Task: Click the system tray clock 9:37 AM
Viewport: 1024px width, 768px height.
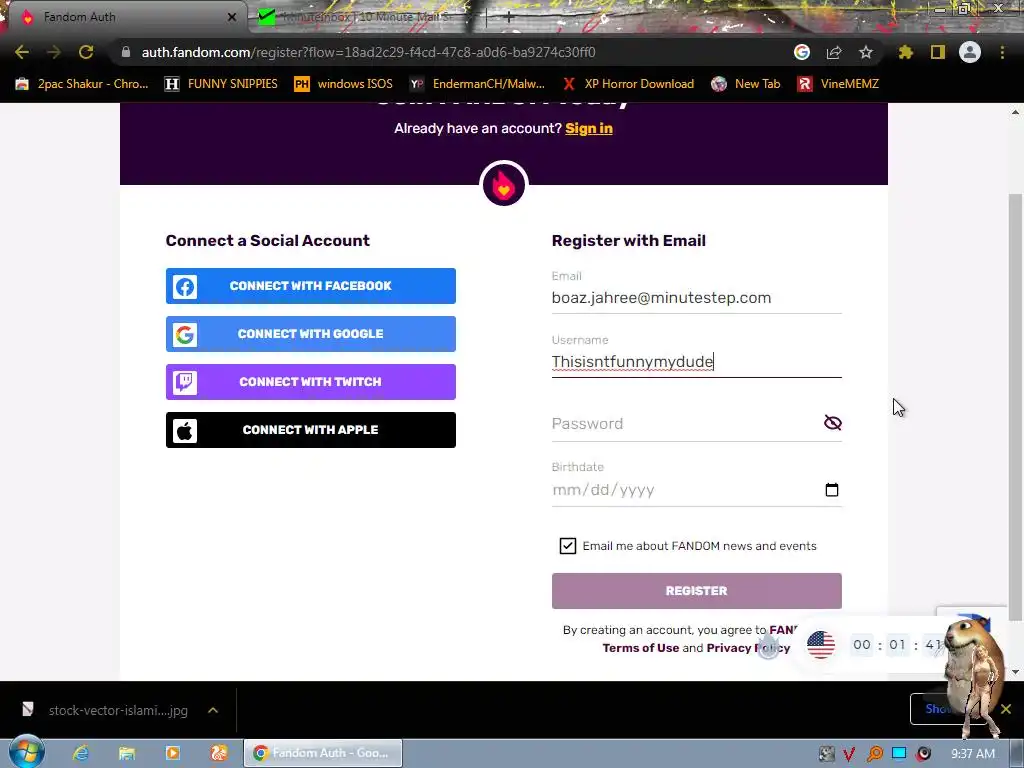Action: pos(973,754)
